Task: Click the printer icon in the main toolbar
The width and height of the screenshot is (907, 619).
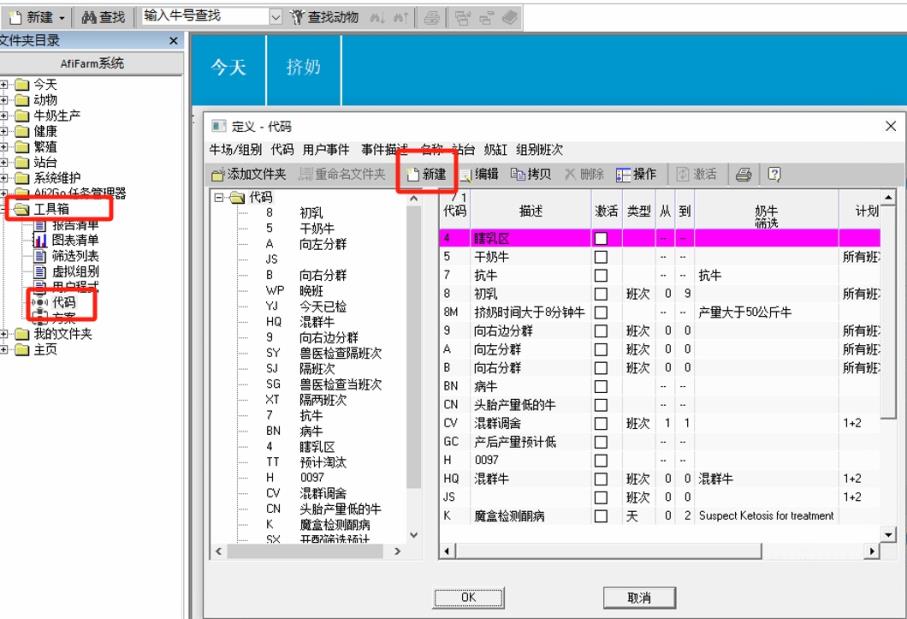Action: pos(431,18)
